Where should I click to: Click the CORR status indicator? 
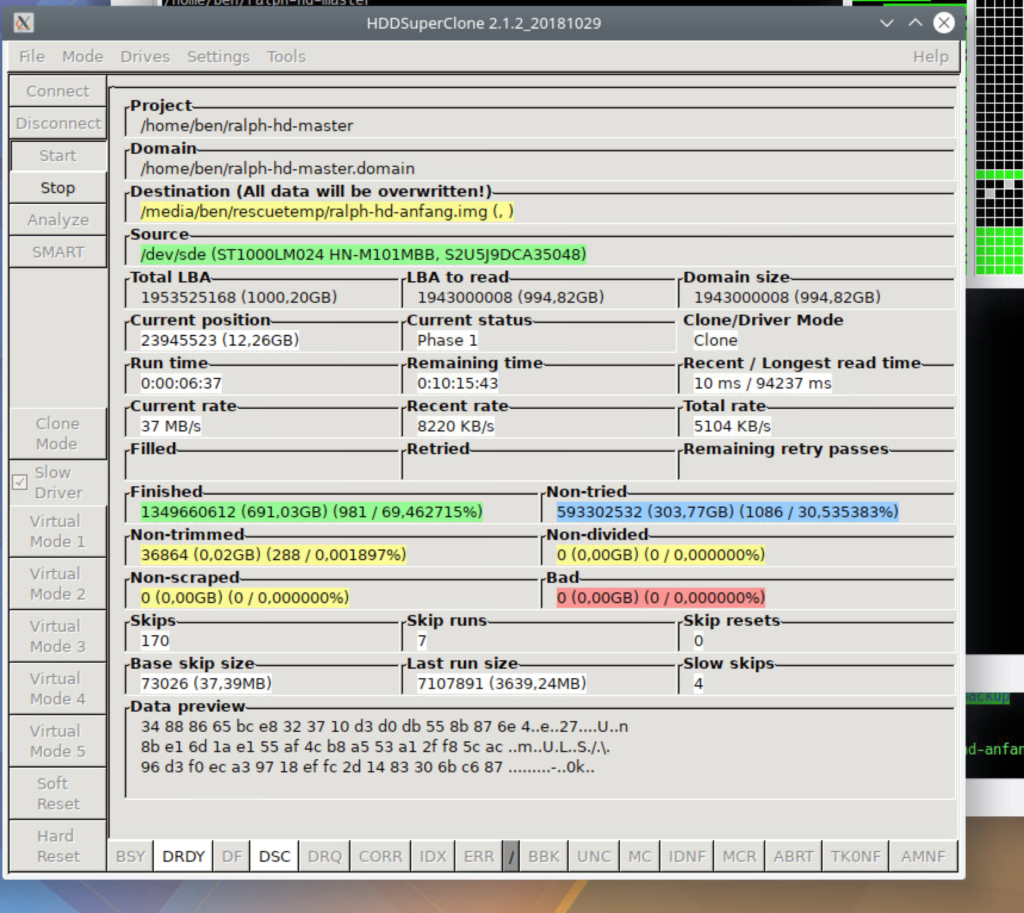point(380,856)
